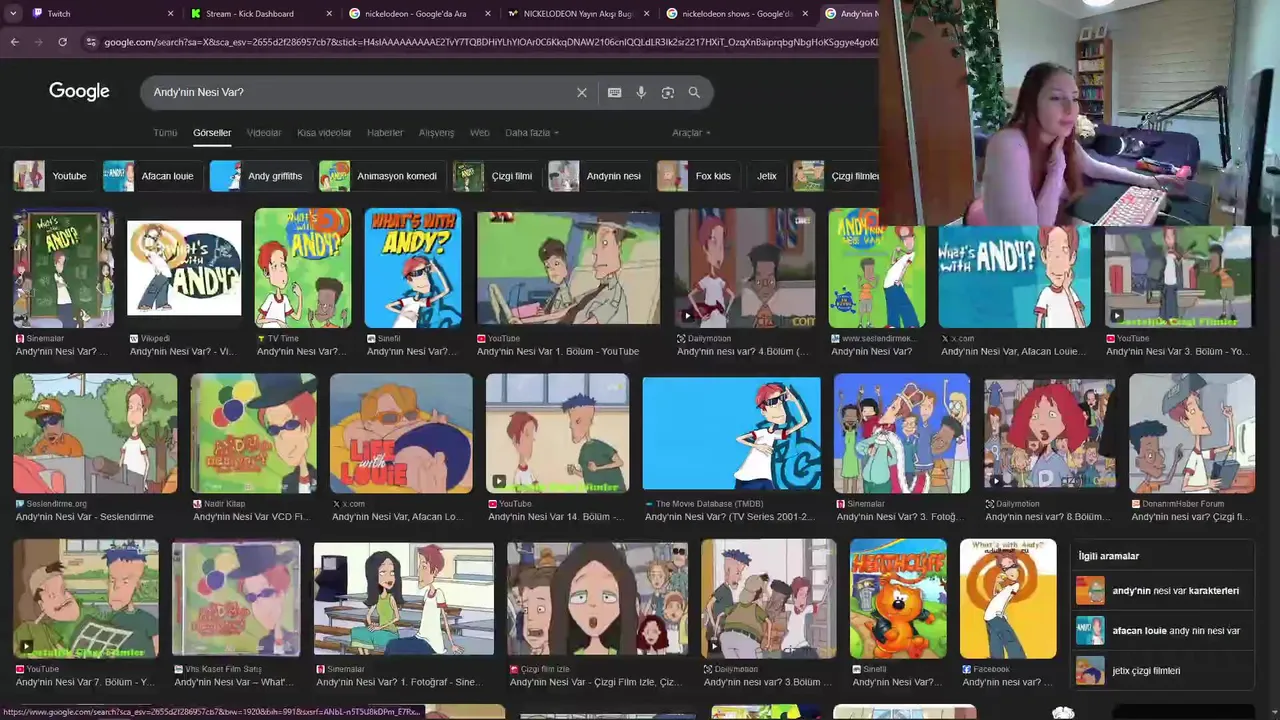Open The Movie Database TMDB image

pyautogui.click(x=731, y=433)
